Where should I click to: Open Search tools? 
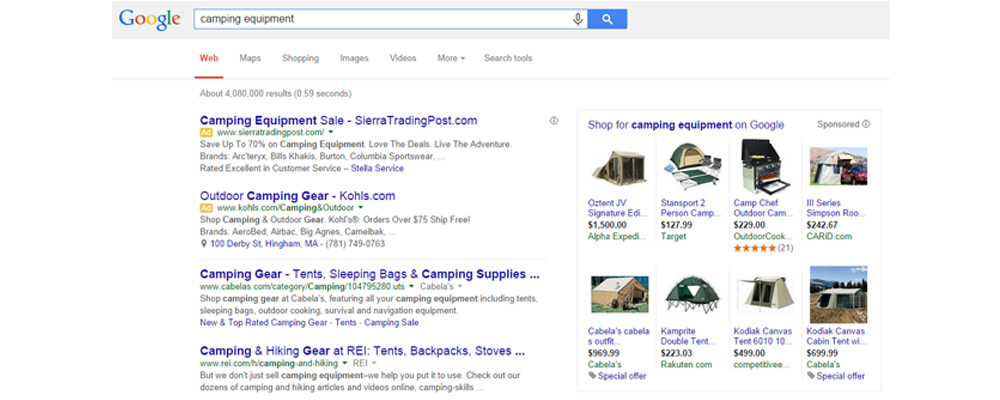pyautogui.click(x=508, y=58)
